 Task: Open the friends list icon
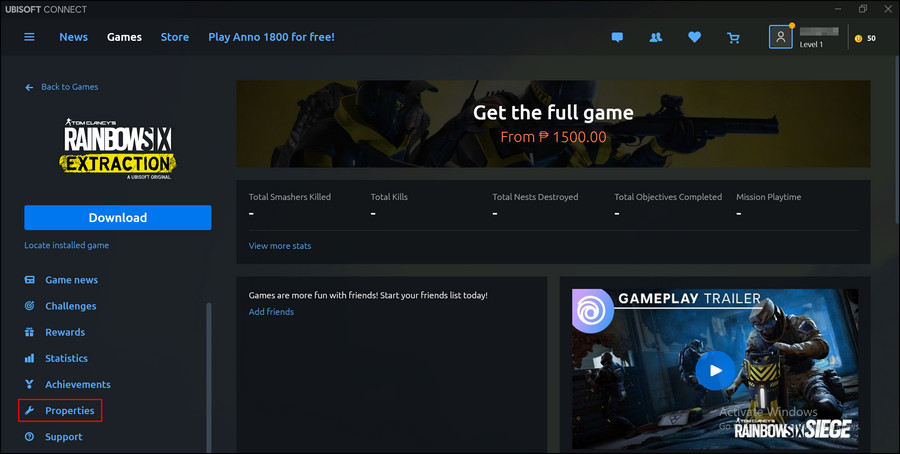(655, 37)
